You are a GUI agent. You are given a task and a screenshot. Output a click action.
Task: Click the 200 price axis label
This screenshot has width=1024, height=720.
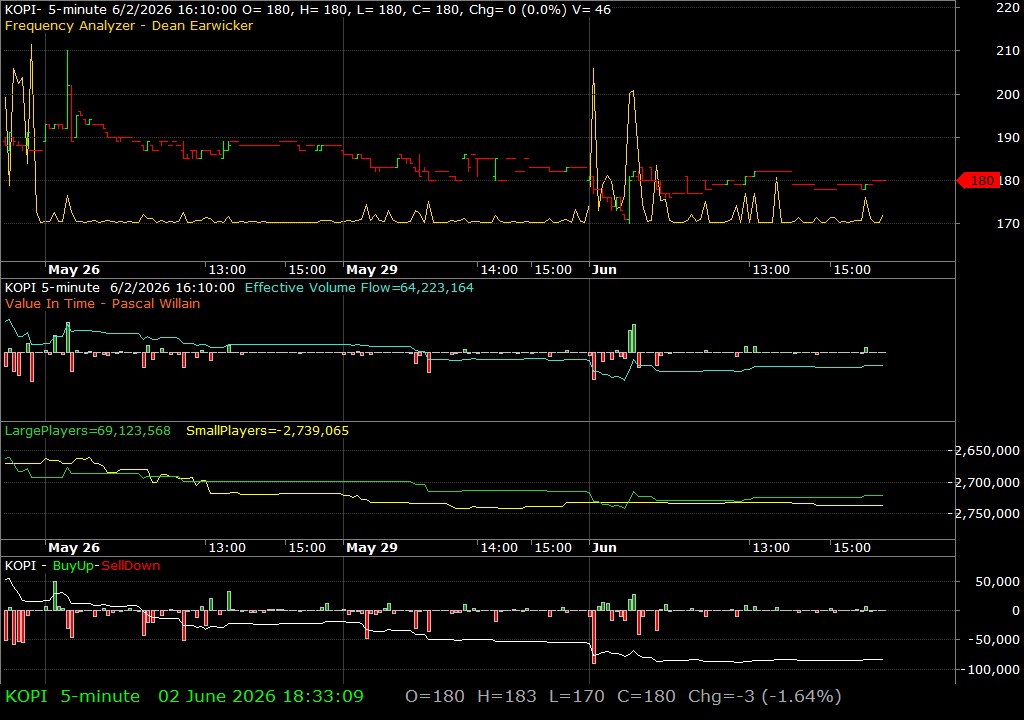coord(1008,94)
